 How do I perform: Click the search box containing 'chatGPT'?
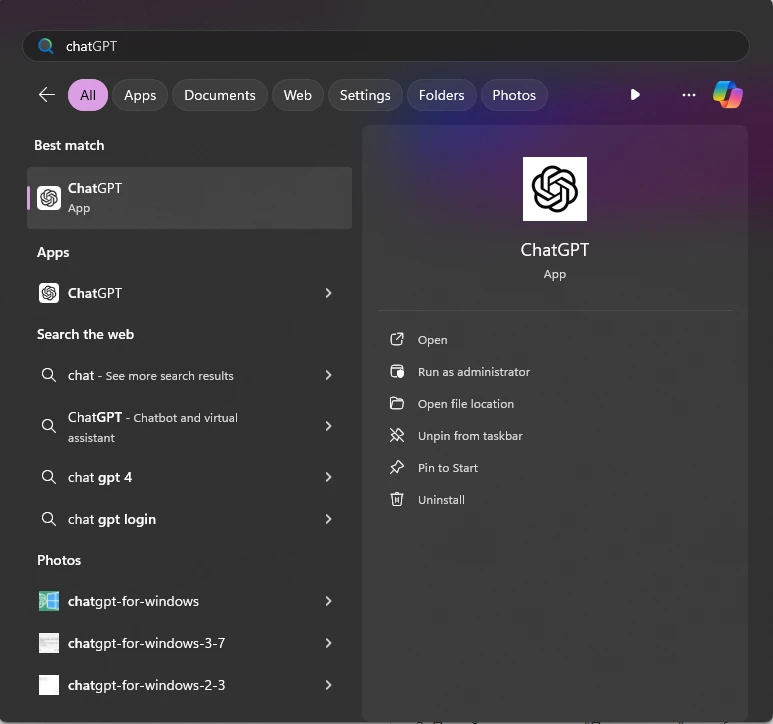pos(386,46)
